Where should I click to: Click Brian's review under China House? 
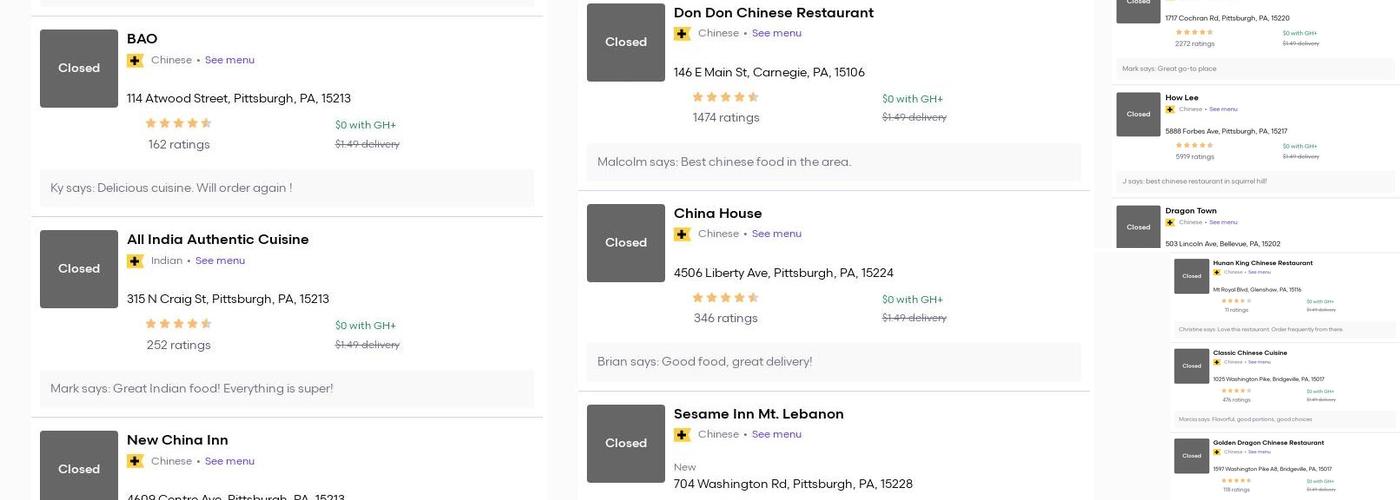click(704, 362)
